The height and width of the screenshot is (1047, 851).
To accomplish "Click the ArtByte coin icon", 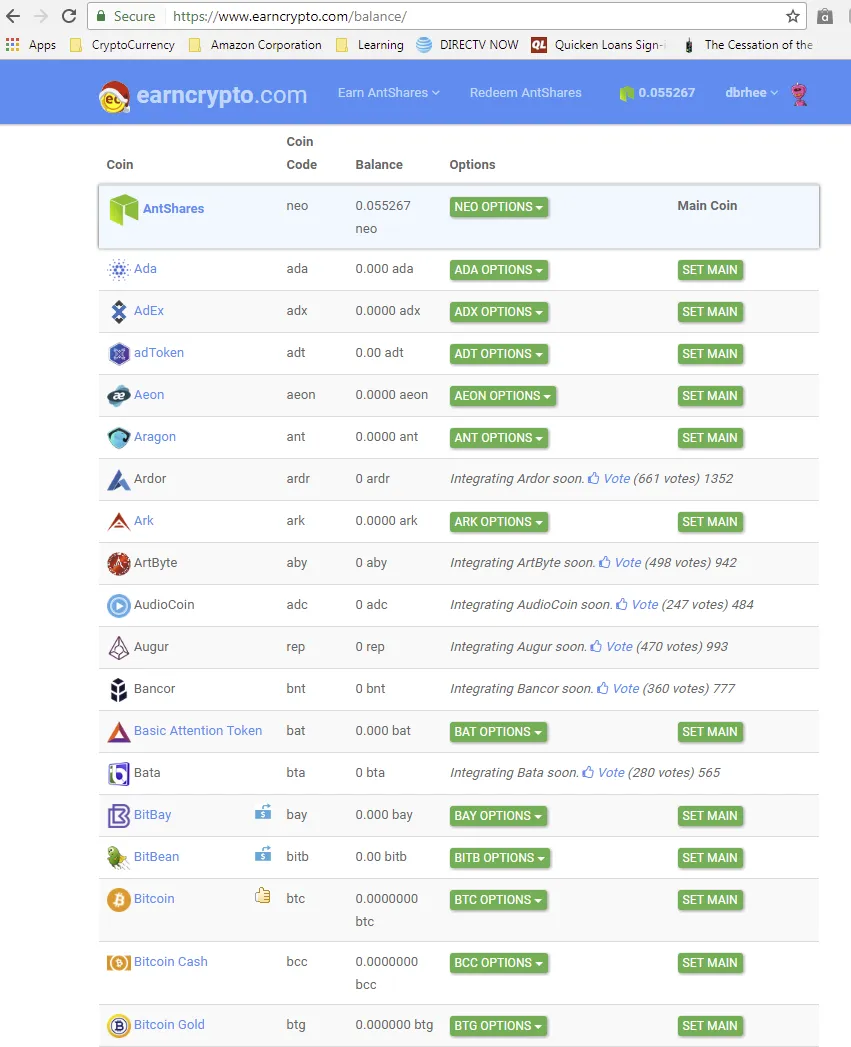I will click(x=119, y=564).
